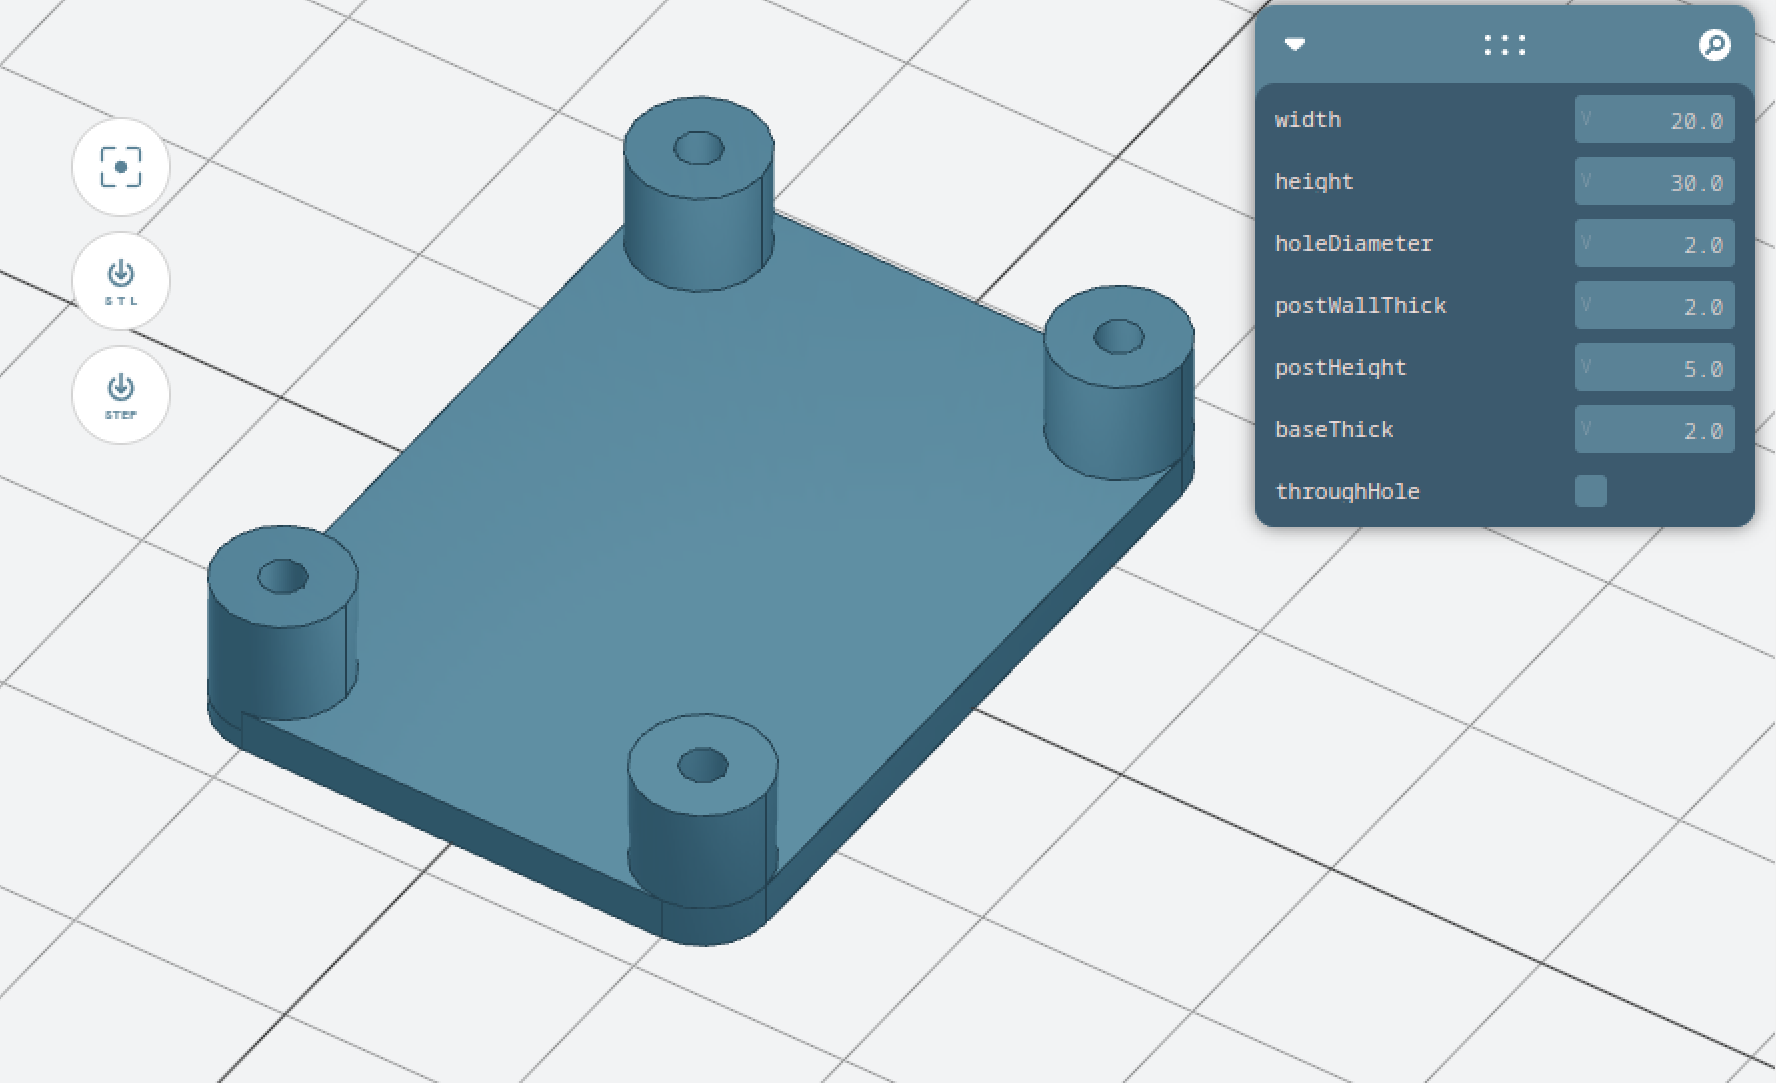Select the 'postHeight' parameter label
Viewport: 1776px width, 1083px height.
point(1341,368)
